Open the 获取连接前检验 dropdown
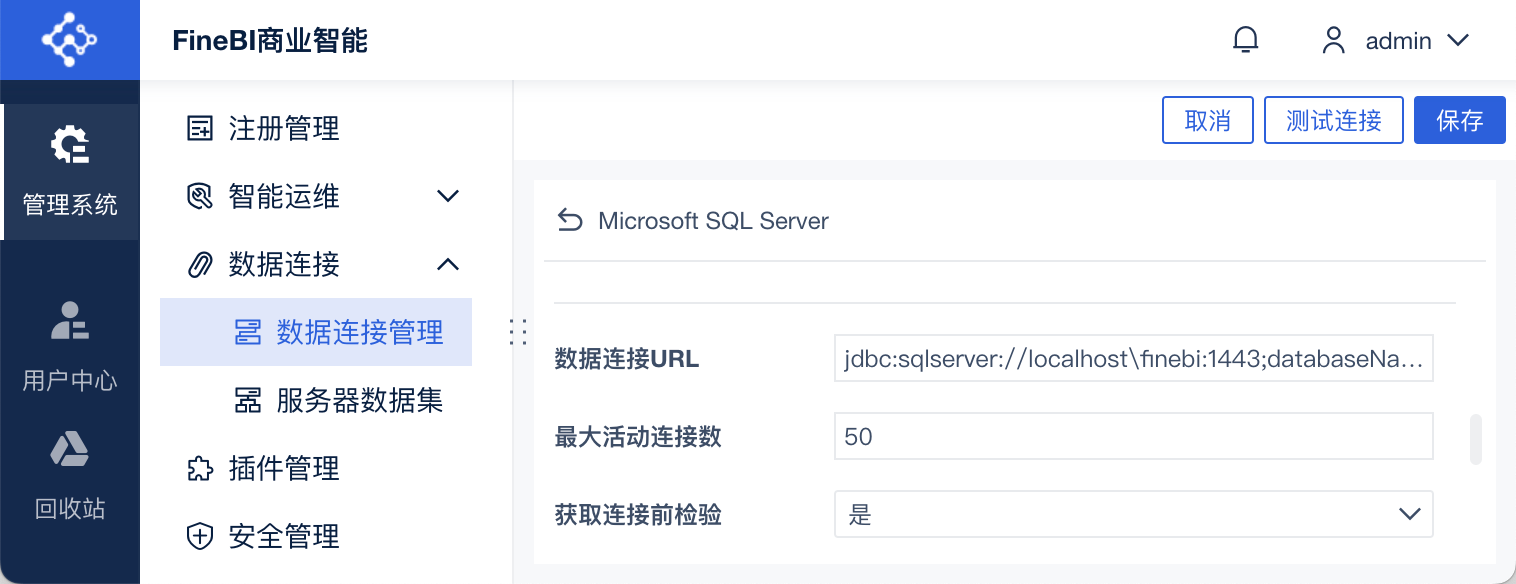The width and height of the screenshot is (1516, 584). pos(1133,514)
